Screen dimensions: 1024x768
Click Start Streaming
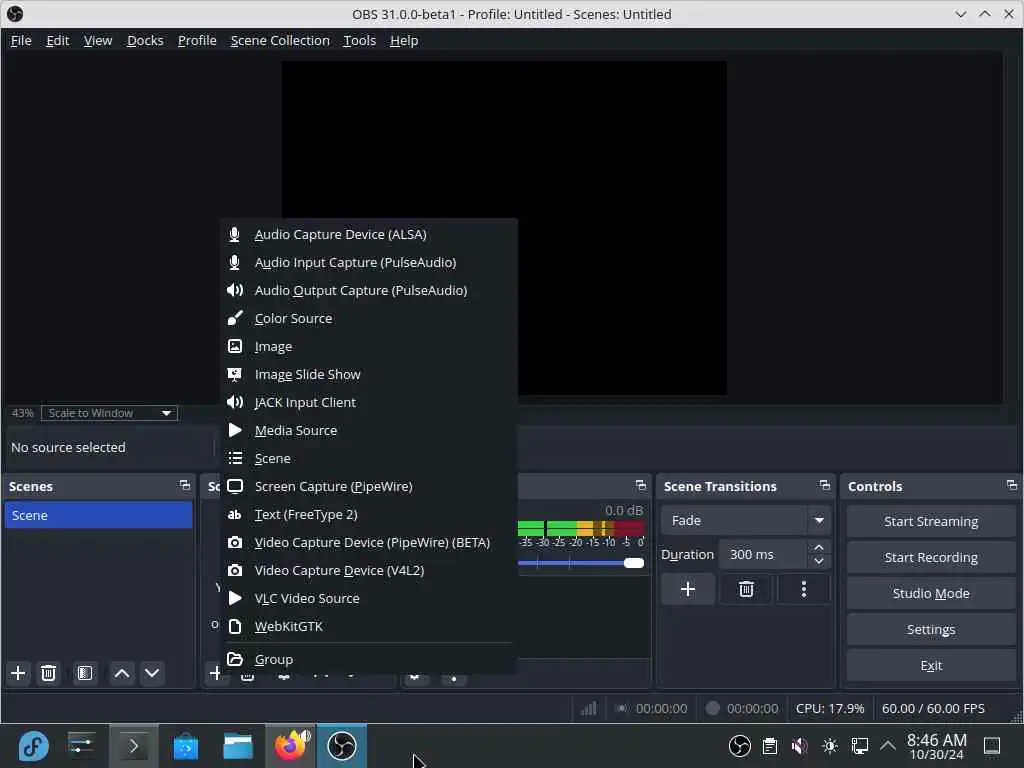coord(931,522)
